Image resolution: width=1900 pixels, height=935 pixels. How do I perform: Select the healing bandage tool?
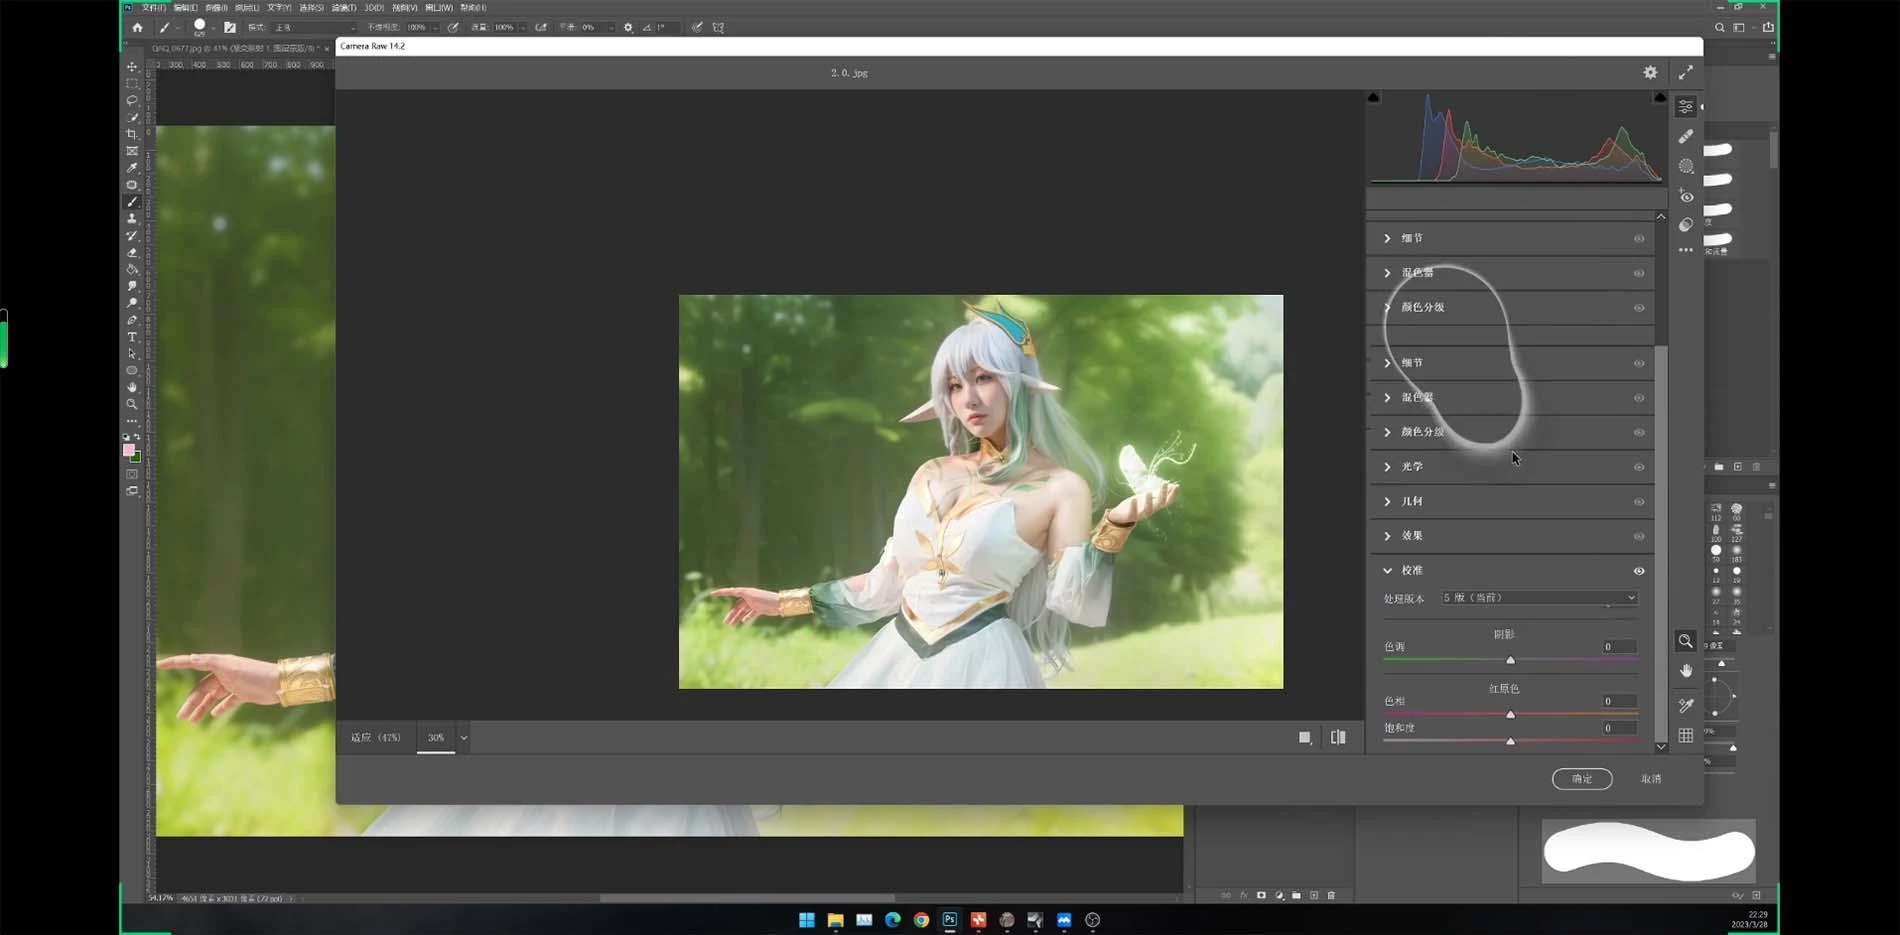coord(1686,136)
